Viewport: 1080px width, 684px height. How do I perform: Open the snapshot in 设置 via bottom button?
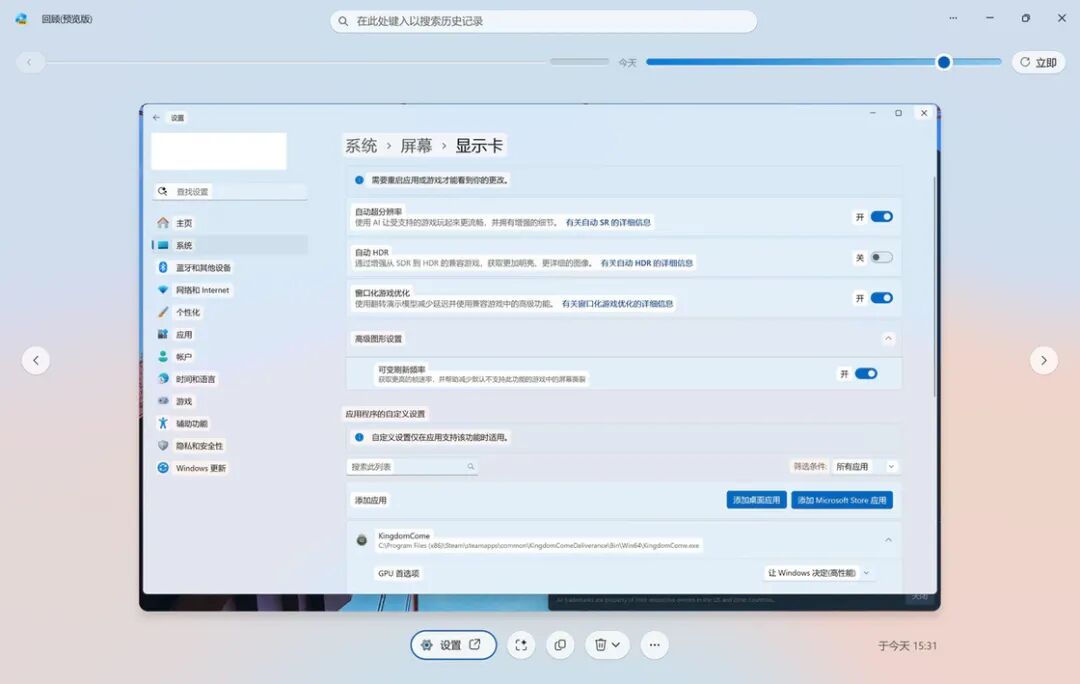point(453,645)
